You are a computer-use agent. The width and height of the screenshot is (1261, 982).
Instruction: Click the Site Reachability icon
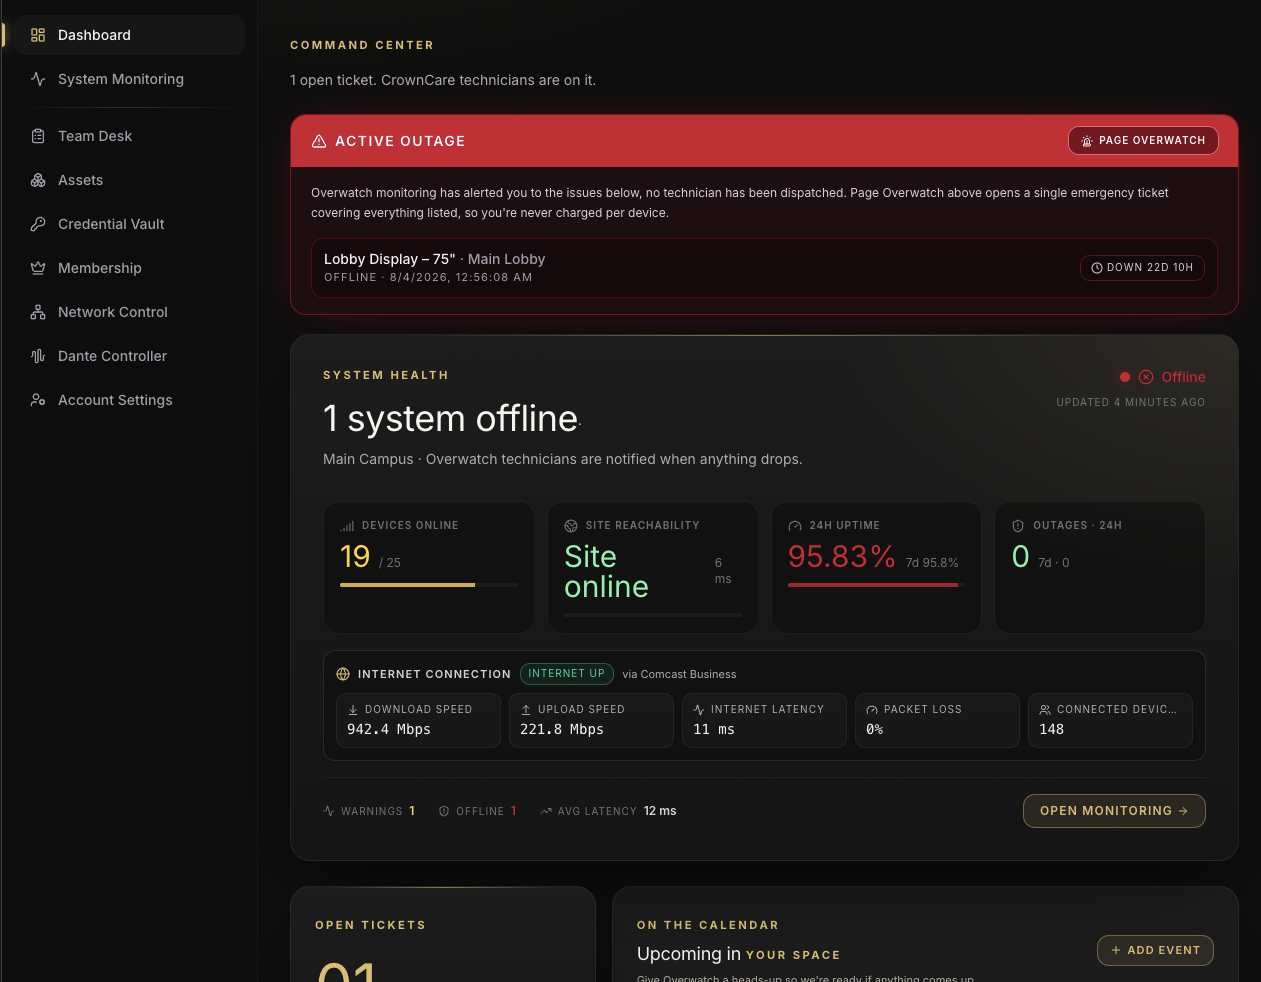tap(571, 526)
